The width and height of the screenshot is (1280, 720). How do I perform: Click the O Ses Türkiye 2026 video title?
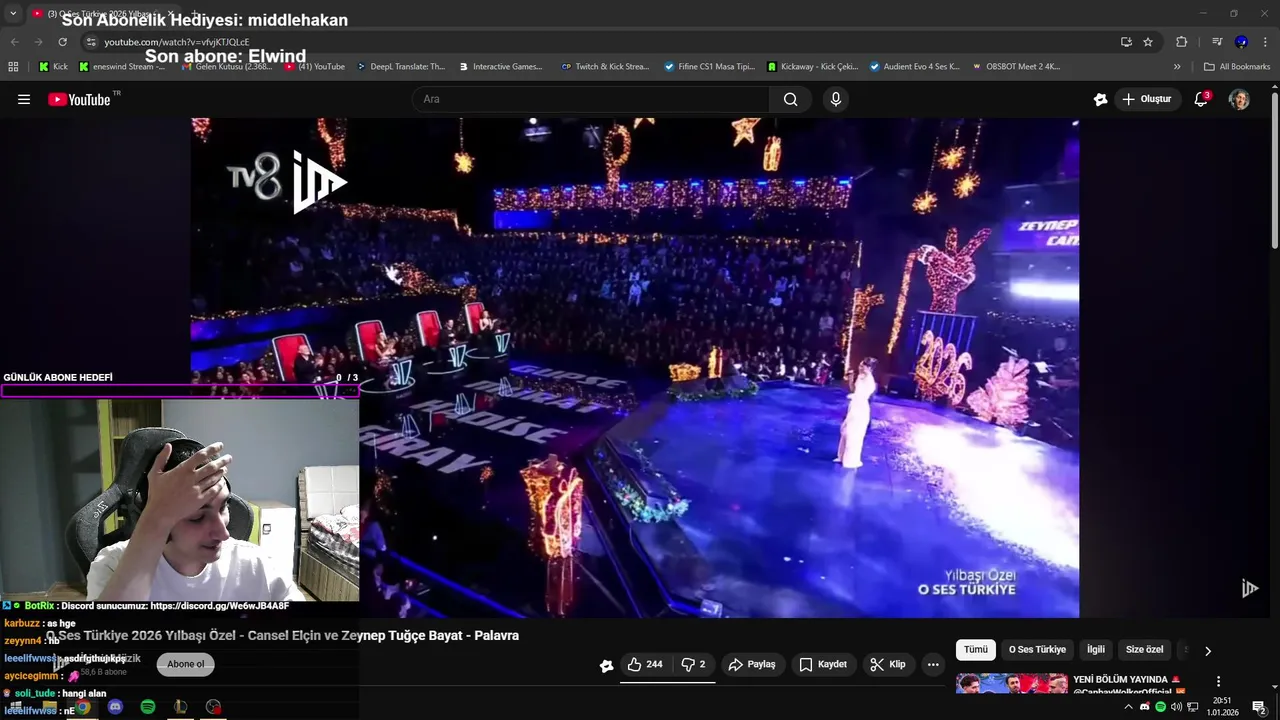coord(282,635)
